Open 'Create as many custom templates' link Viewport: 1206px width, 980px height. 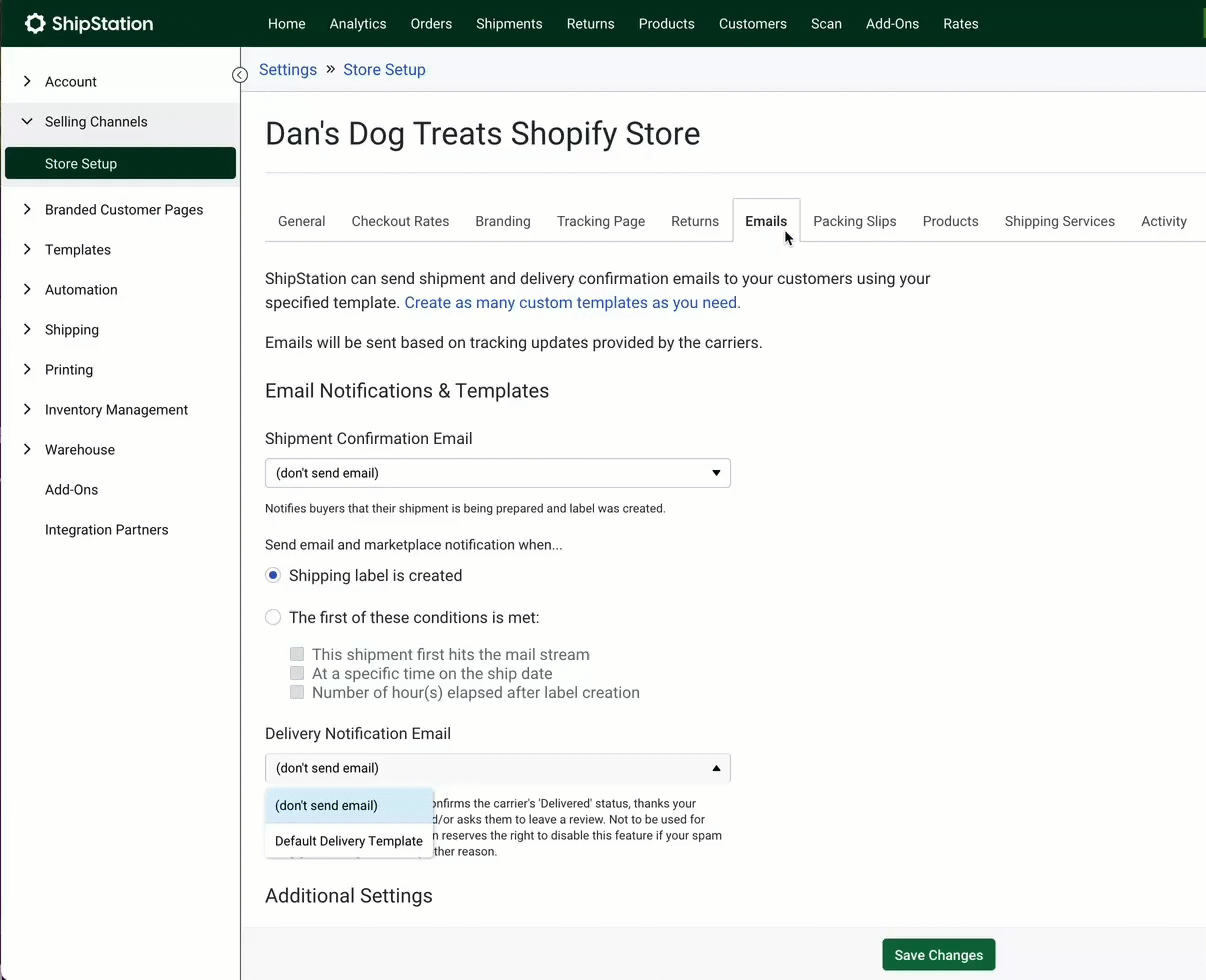tap(572, 303)
